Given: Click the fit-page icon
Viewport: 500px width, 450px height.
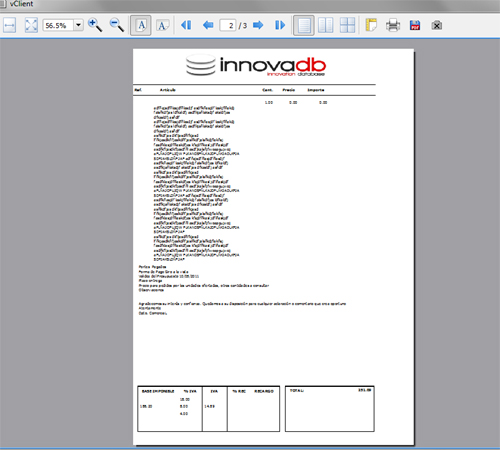Looking at the screenshot, I should pos(31,25).
